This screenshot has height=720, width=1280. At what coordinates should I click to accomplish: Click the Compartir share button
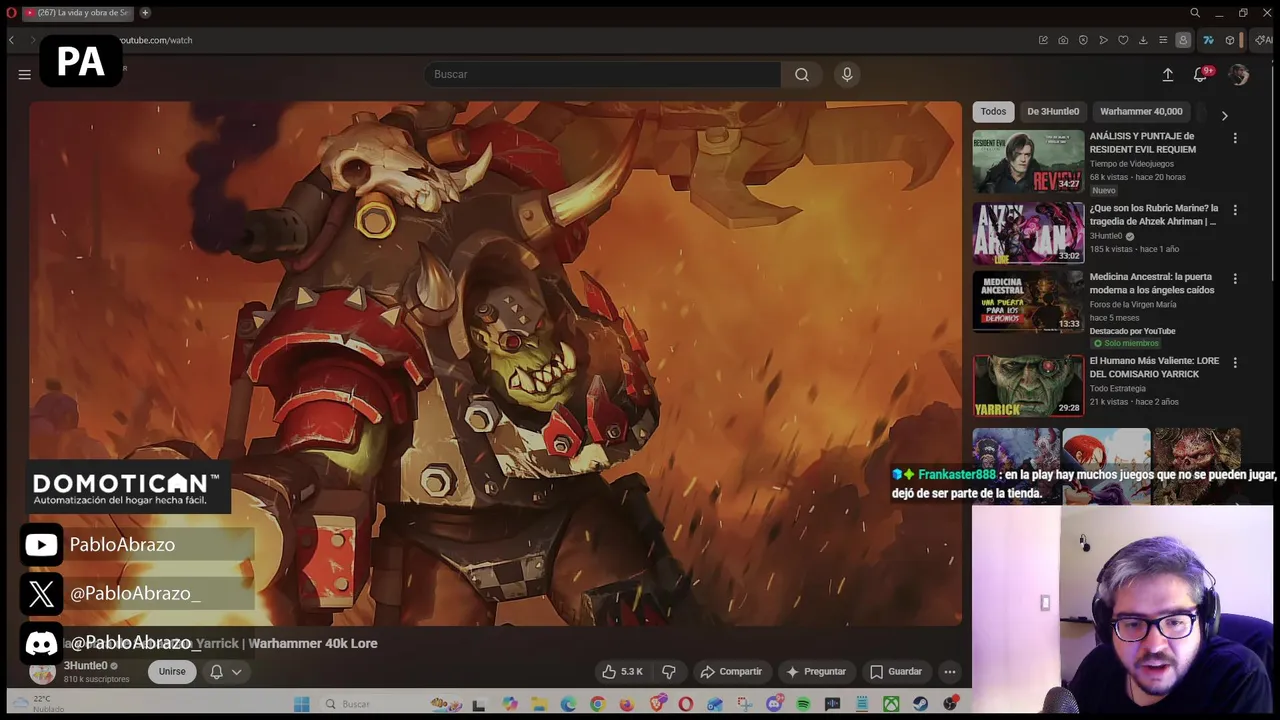click(731, 672)
